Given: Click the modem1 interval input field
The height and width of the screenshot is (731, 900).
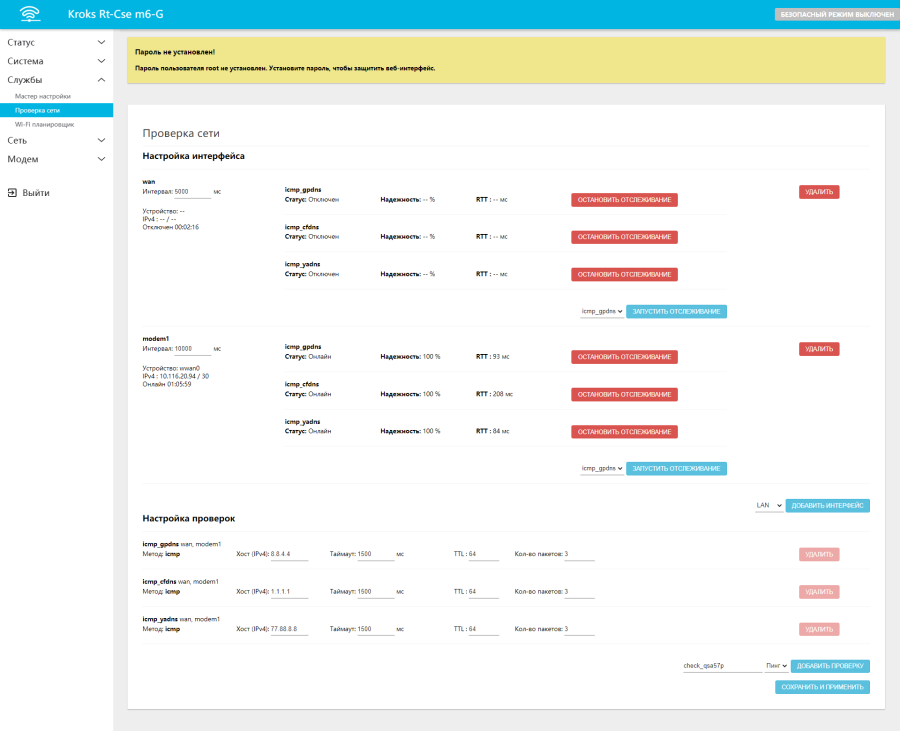Looking at the screenshot, I should coord(192,349).
